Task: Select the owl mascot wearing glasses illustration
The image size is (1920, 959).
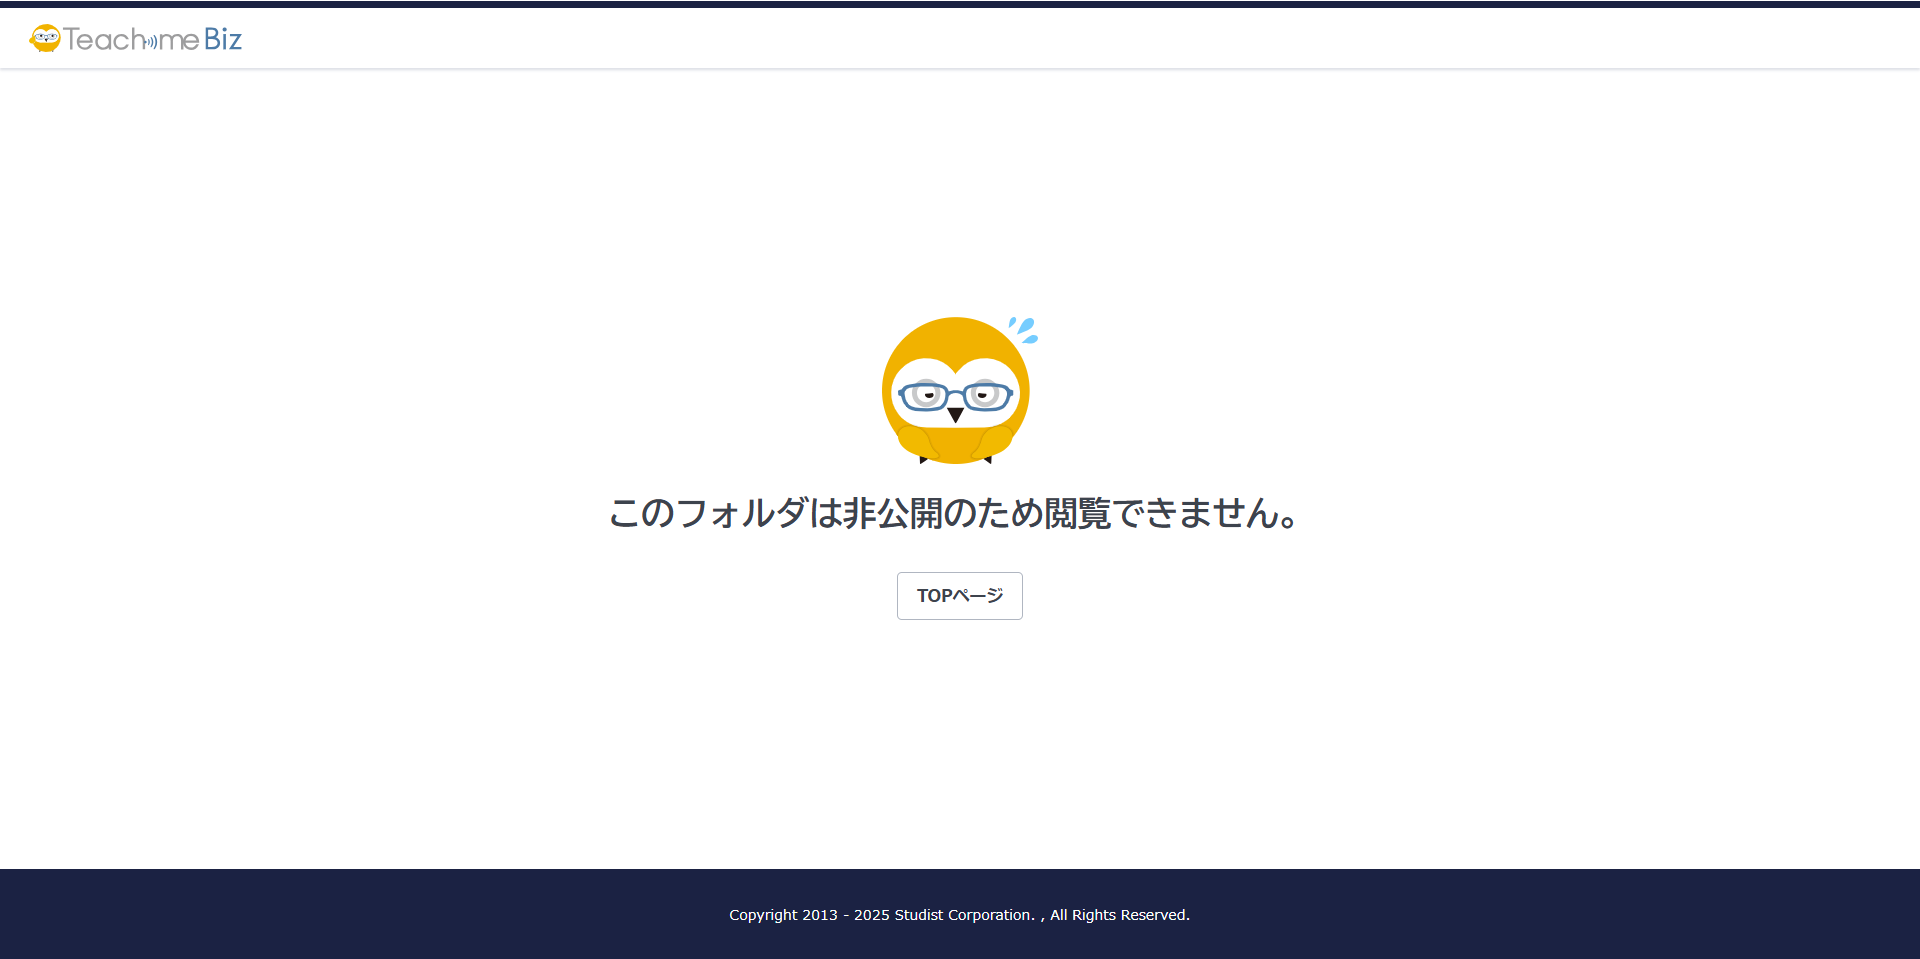Action: [956, 390]
